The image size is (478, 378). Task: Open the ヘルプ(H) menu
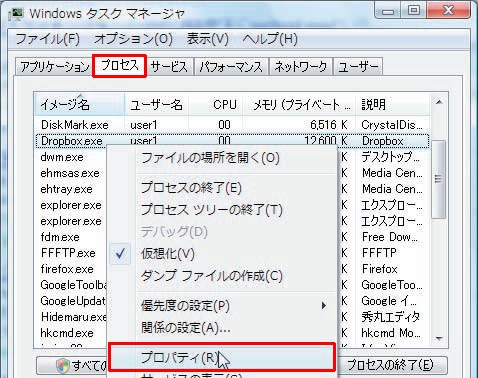(270, 39)
